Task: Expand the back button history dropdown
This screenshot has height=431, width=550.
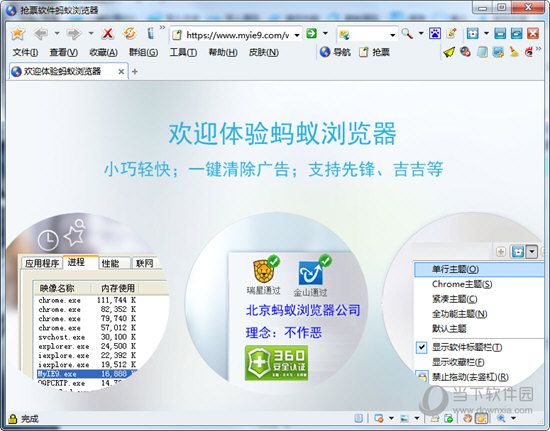Action: point(57,34)
